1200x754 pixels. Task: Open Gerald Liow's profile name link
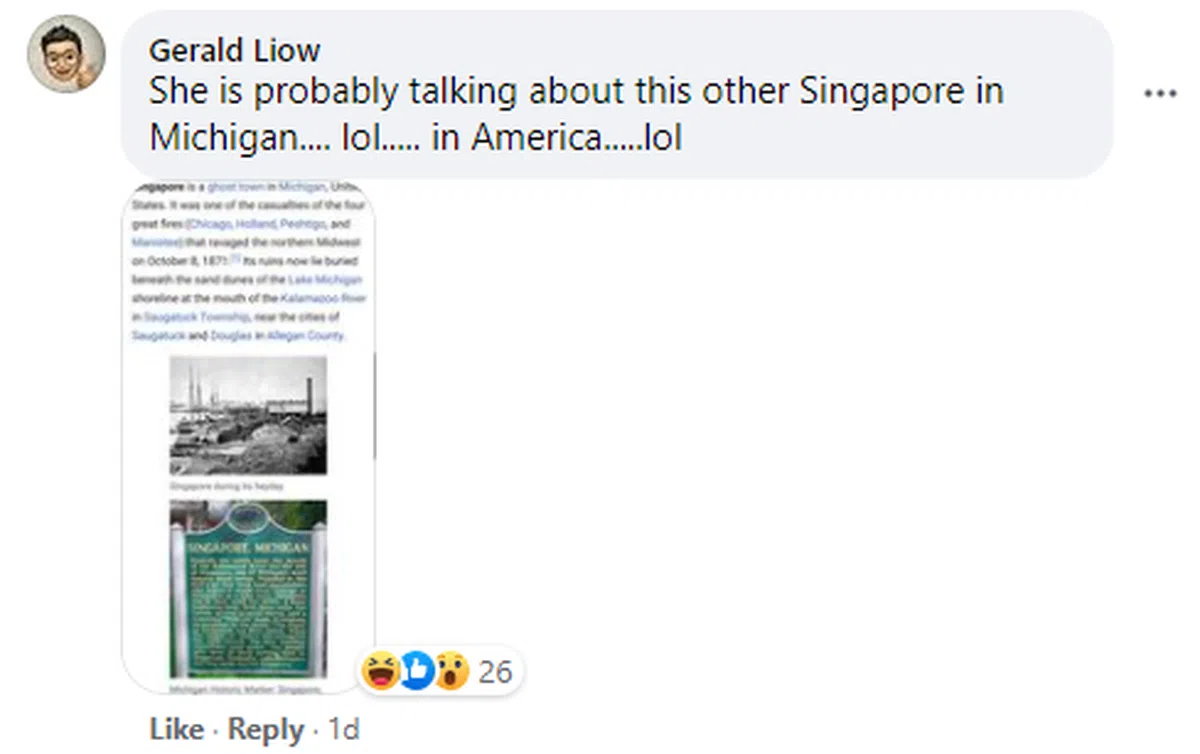pos(234,50)
